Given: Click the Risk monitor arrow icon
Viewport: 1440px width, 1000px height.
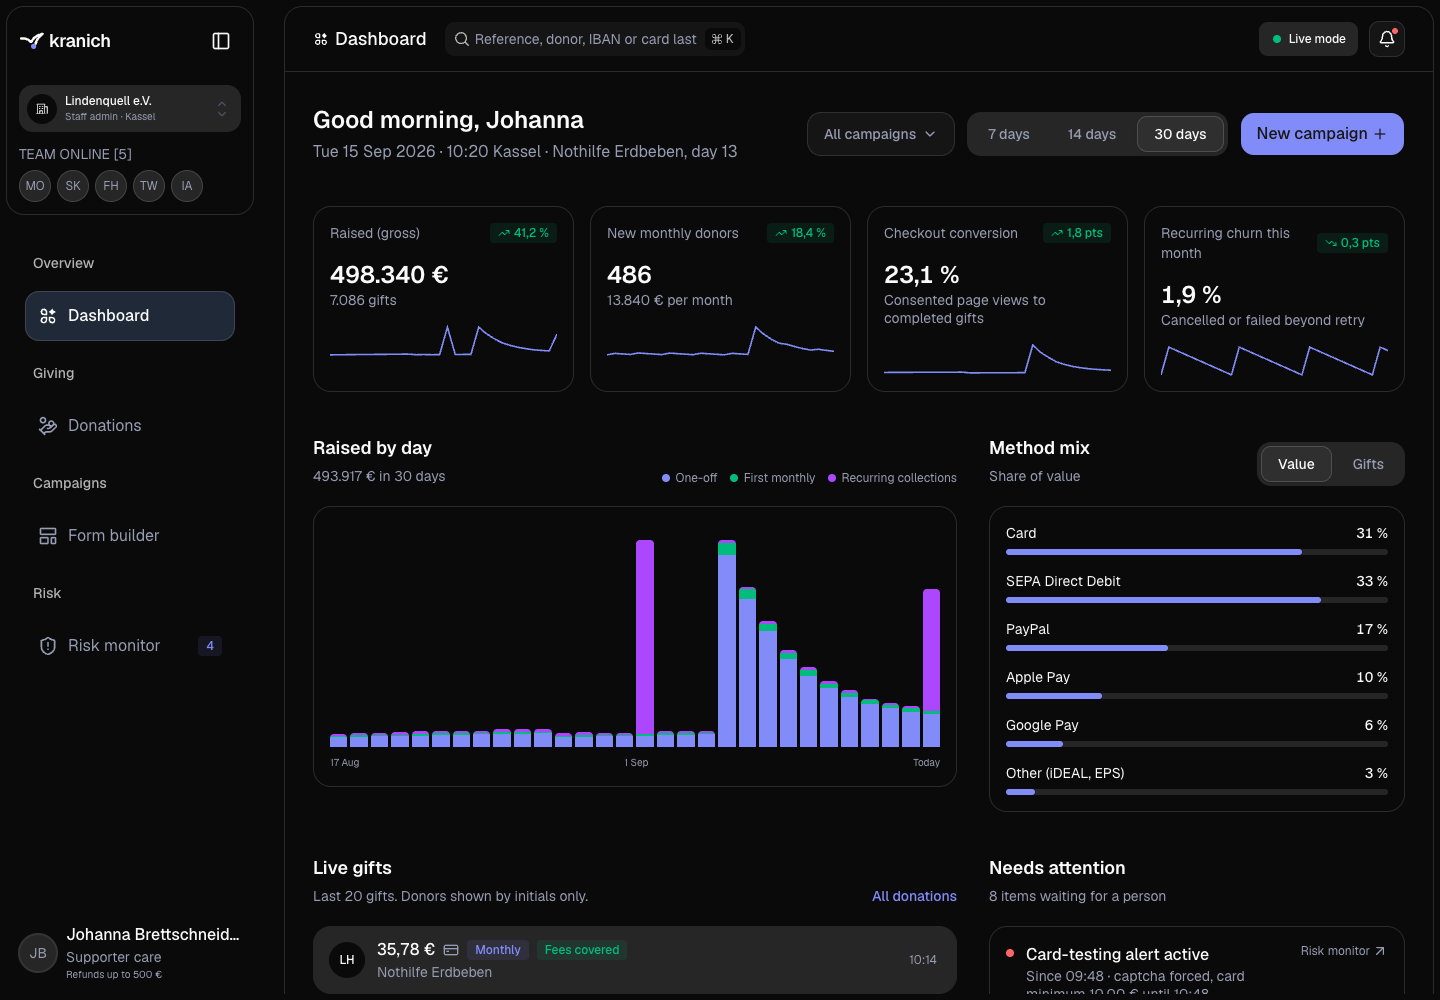Looking at the screenshot, I should [1380, 951].
